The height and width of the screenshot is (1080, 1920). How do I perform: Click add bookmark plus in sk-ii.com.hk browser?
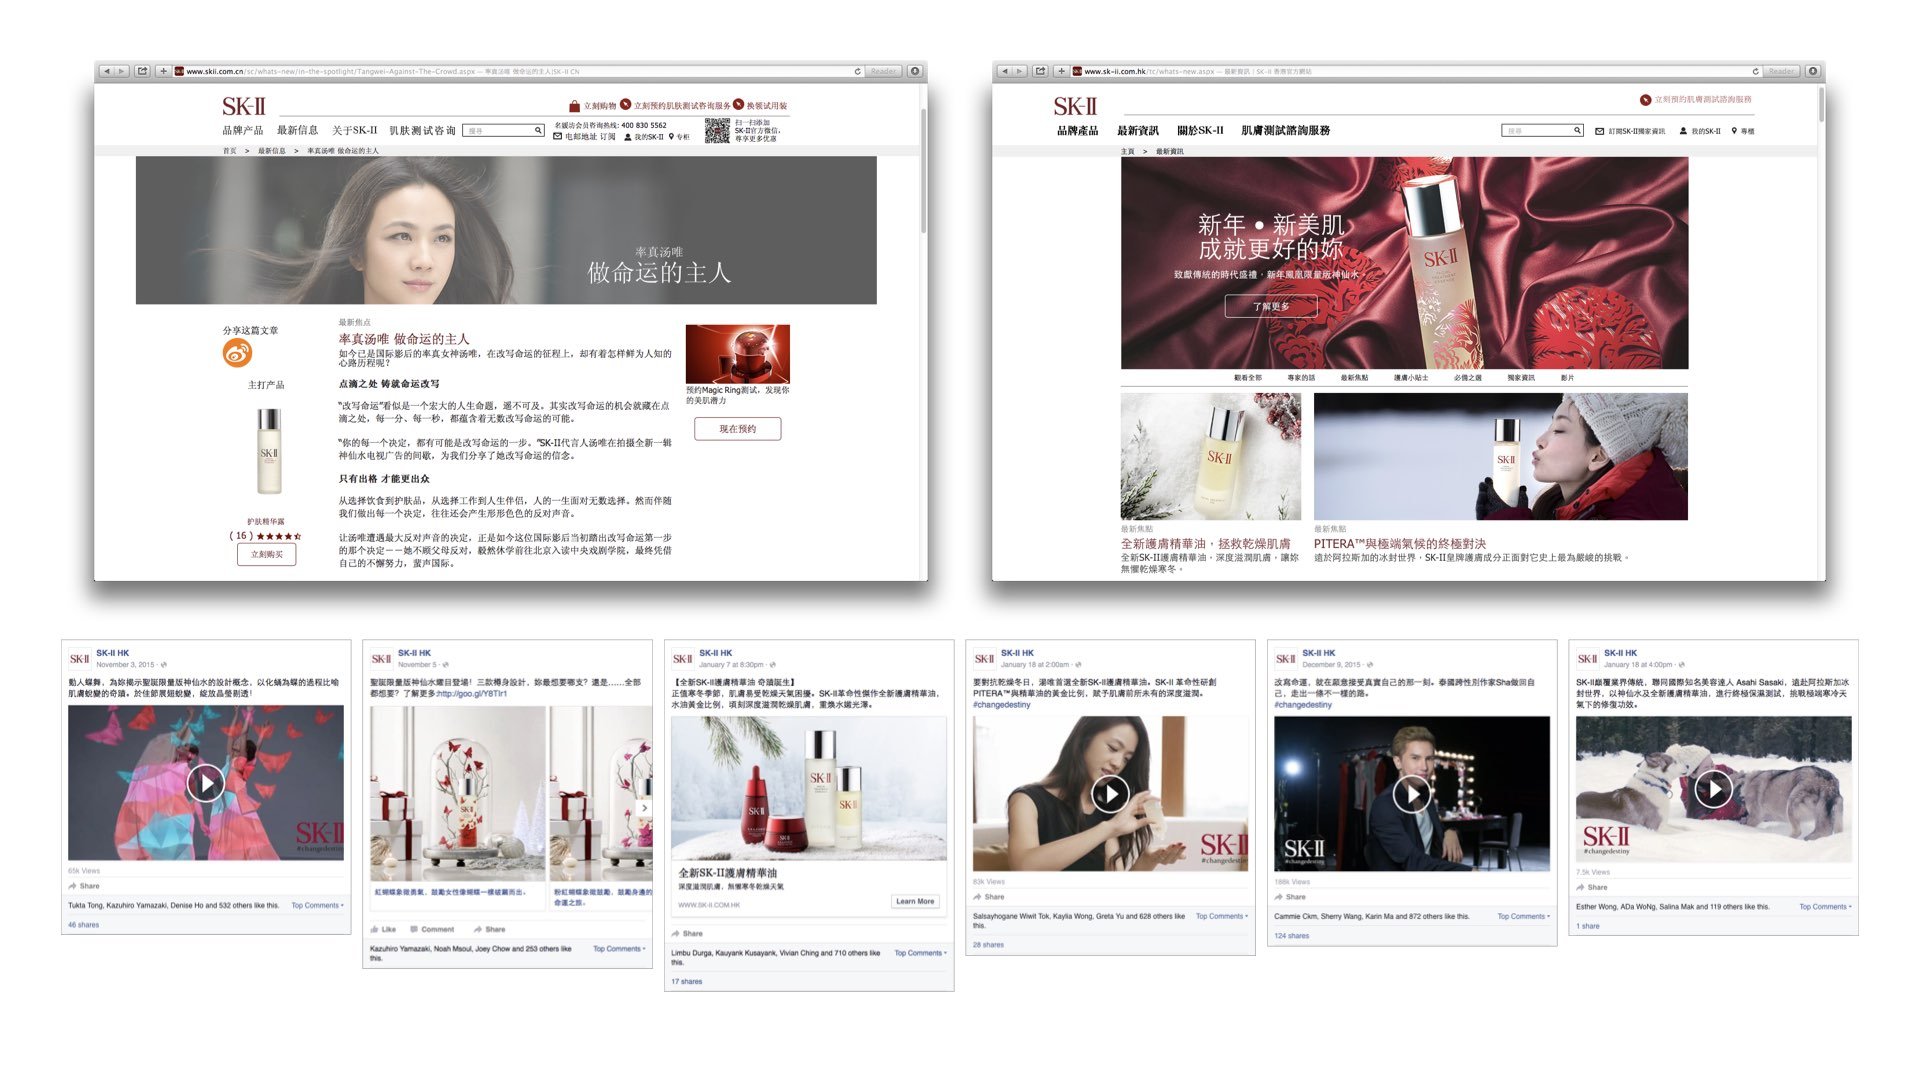click(1061, 71)
